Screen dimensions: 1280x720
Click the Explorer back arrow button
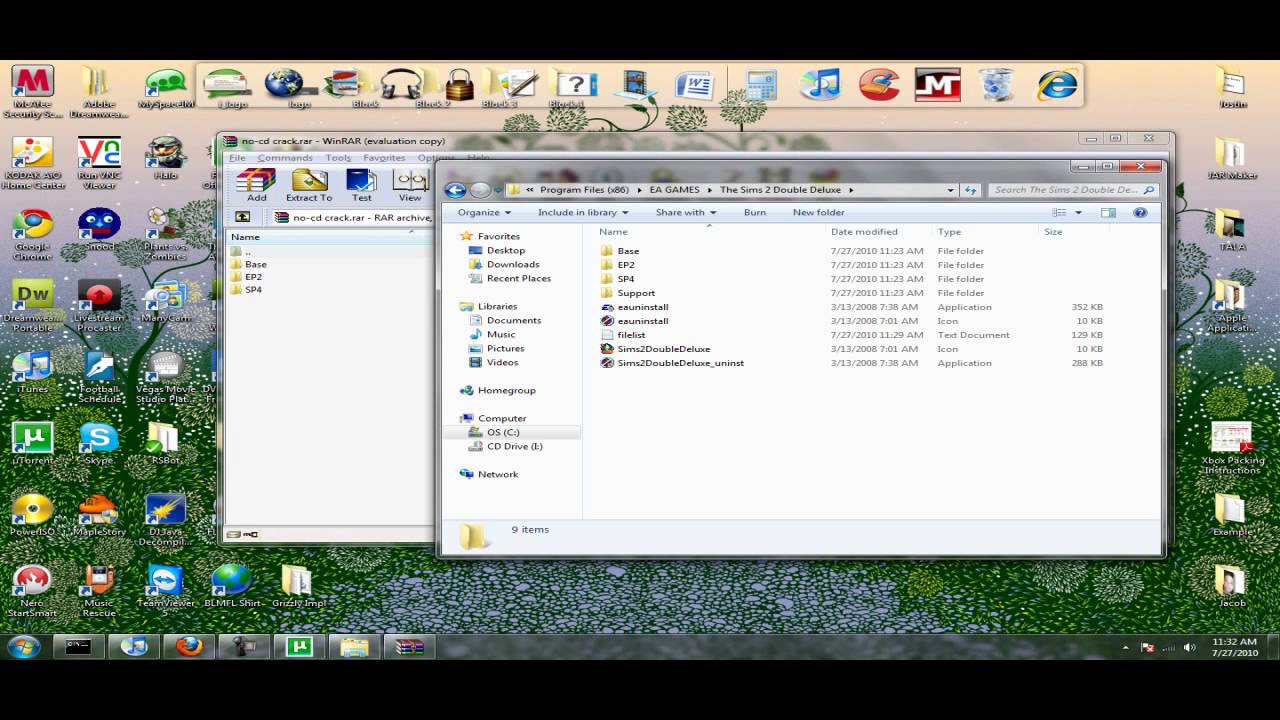(x=456, y=190)
